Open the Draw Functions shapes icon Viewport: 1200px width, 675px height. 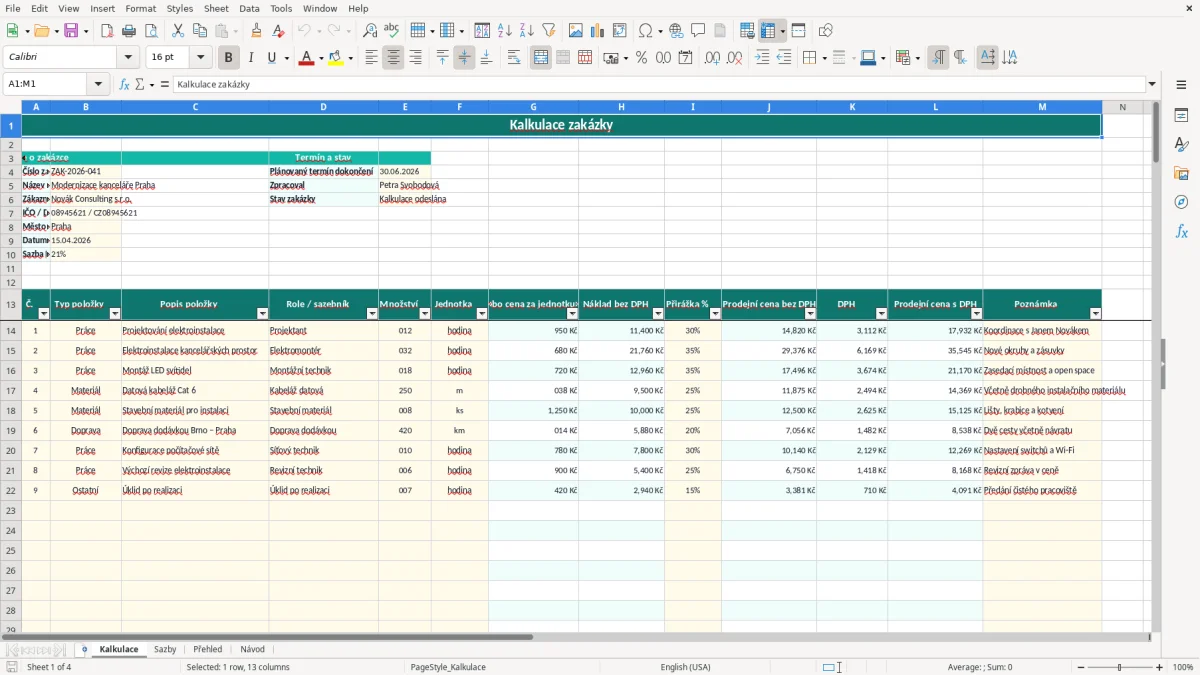click(826, 31)
